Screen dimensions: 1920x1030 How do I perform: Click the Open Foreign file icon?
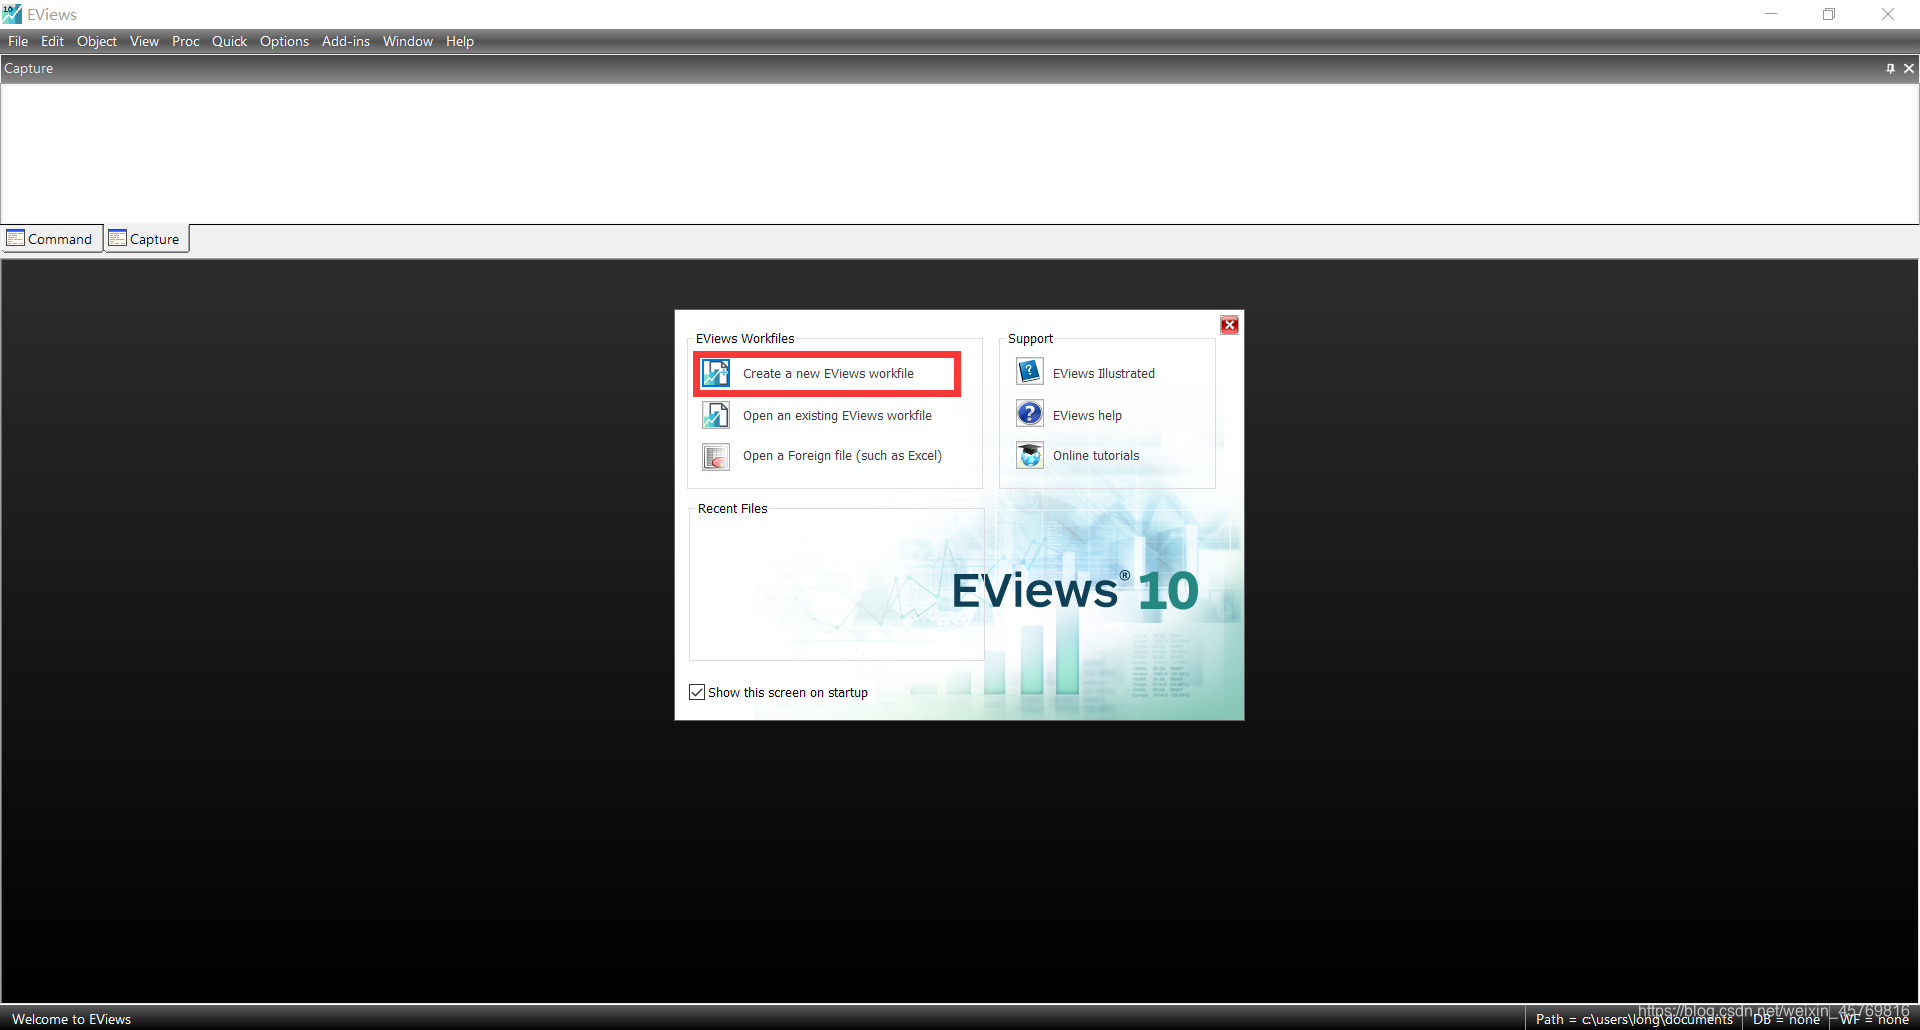[716, 457]
